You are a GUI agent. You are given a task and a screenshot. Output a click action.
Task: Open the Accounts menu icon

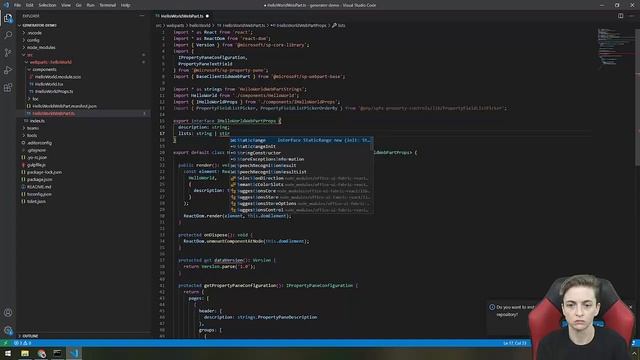coord(8,313)
